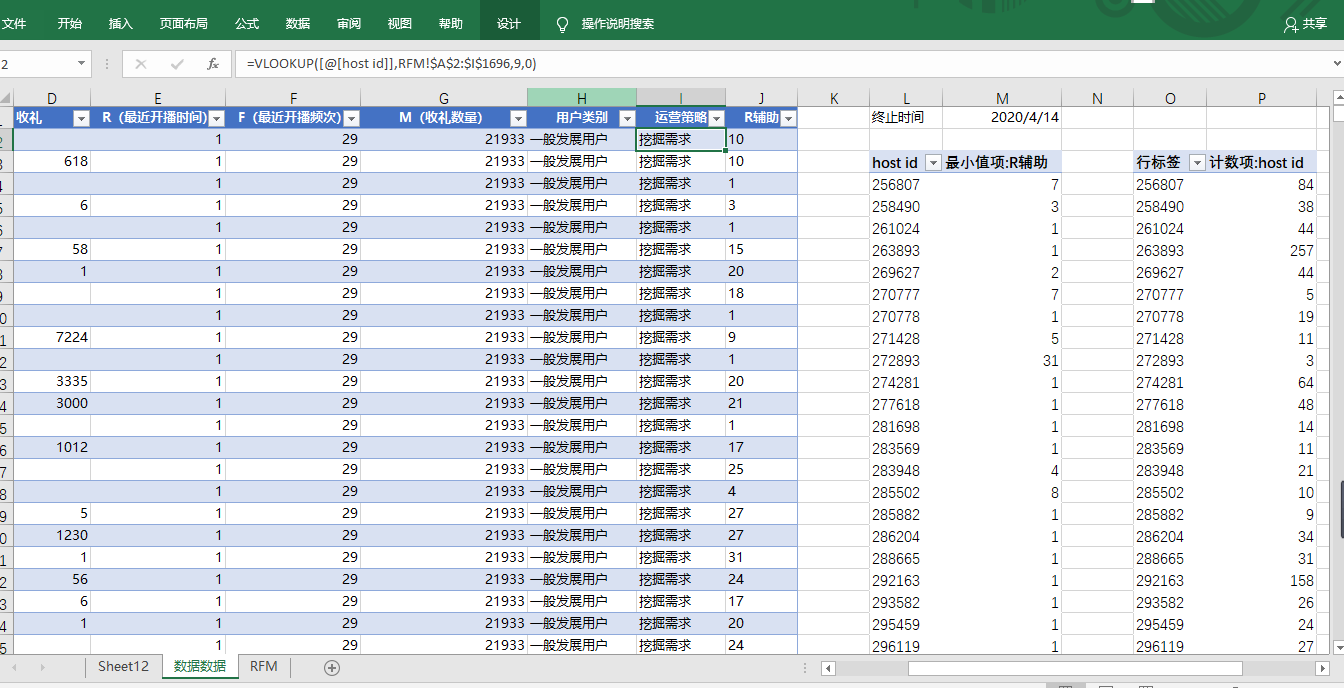
Task: Click the Enter checkmark icon in formula bar
Action: pos(177,64)
